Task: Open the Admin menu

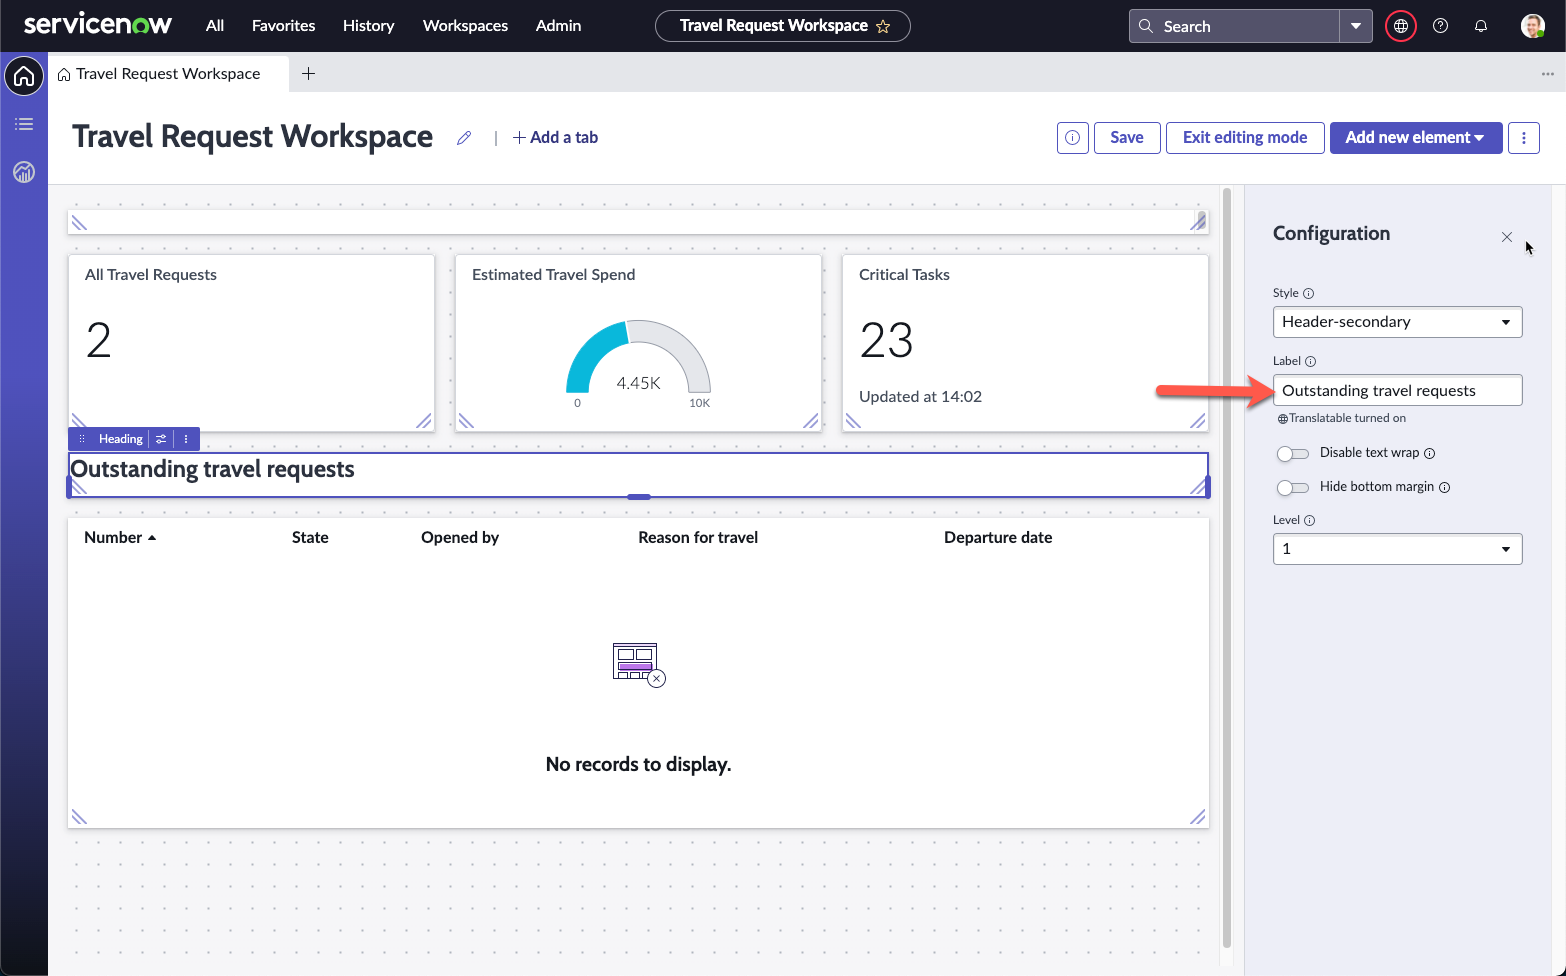Action: pos(558,26)
